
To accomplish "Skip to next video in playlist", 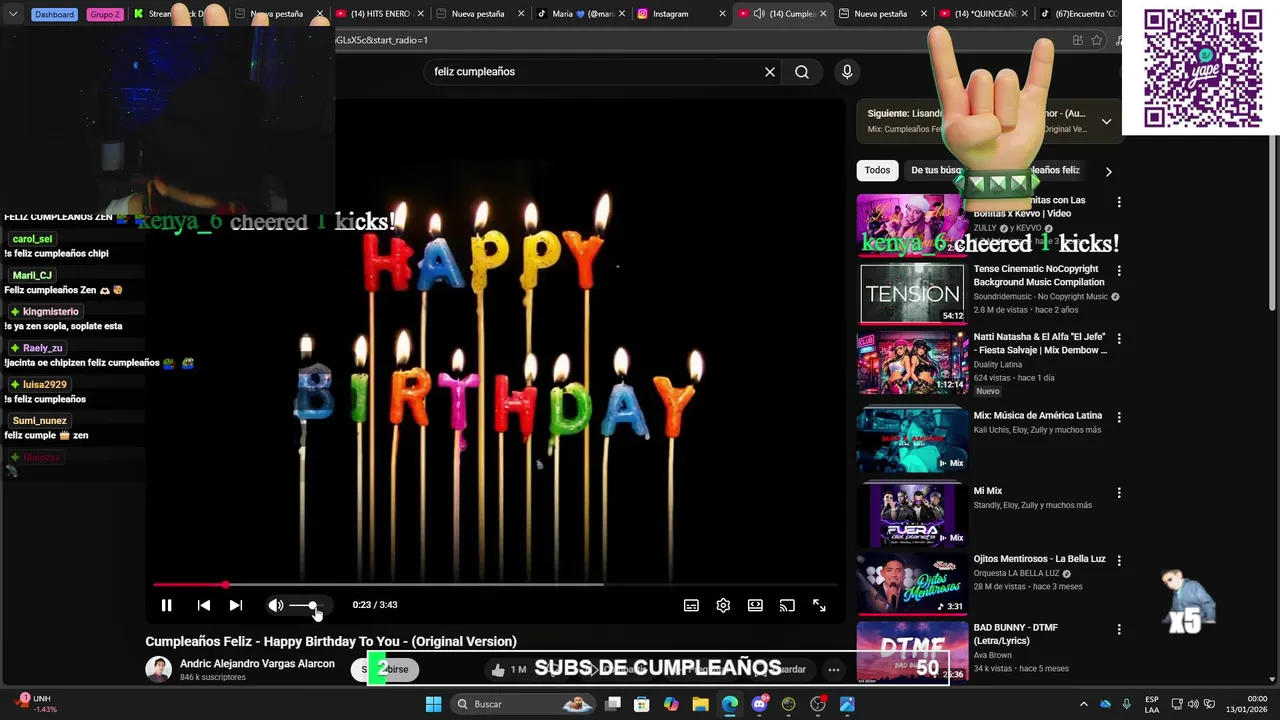I will pyautogui.click(x=236, y=605).
